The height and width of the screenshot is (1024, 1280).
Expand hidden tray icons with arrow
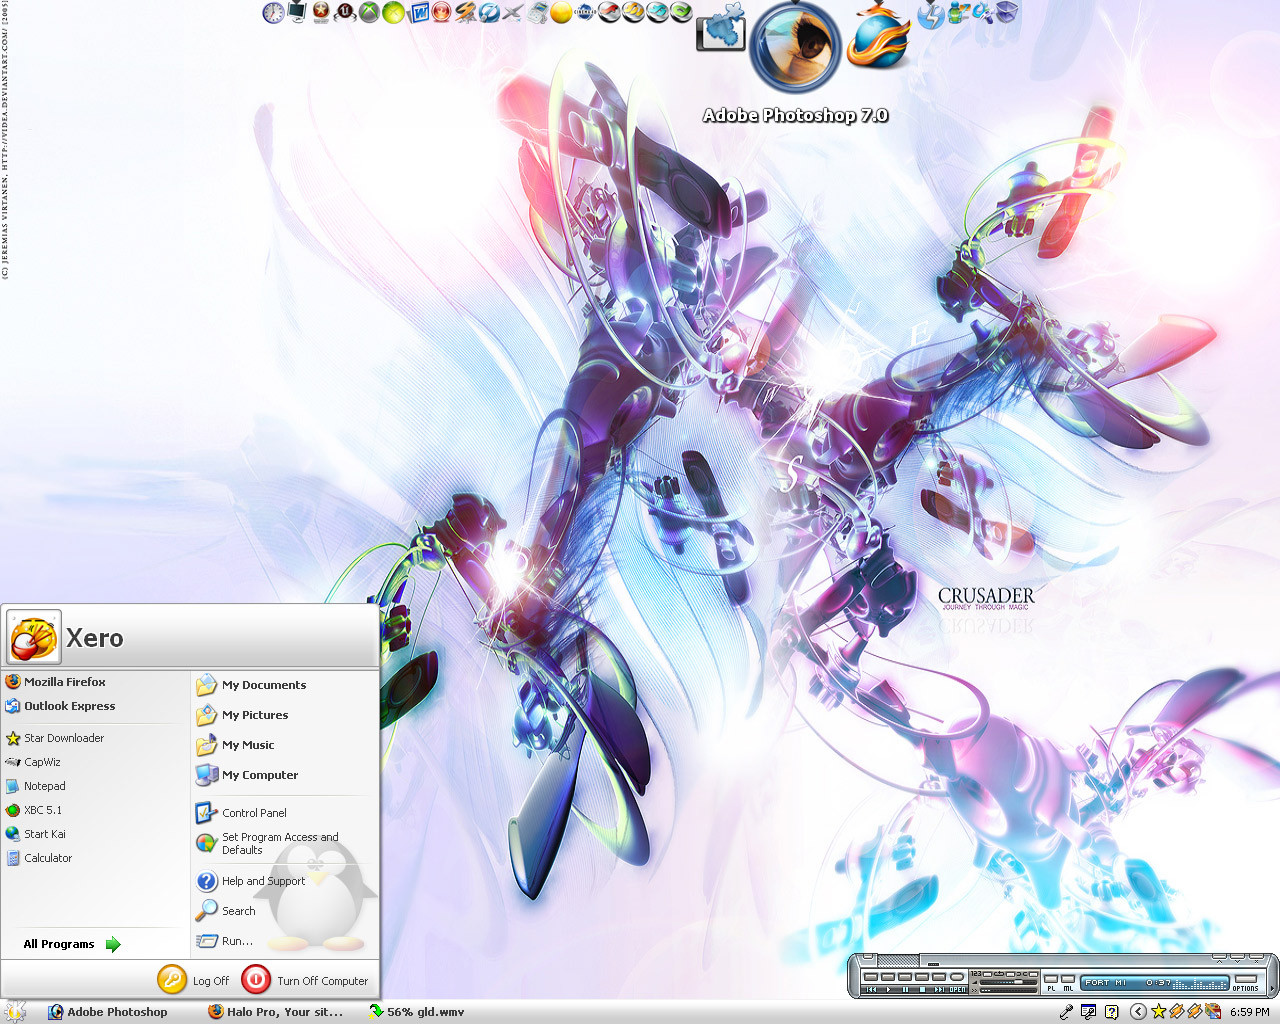coord(1138,1012)
